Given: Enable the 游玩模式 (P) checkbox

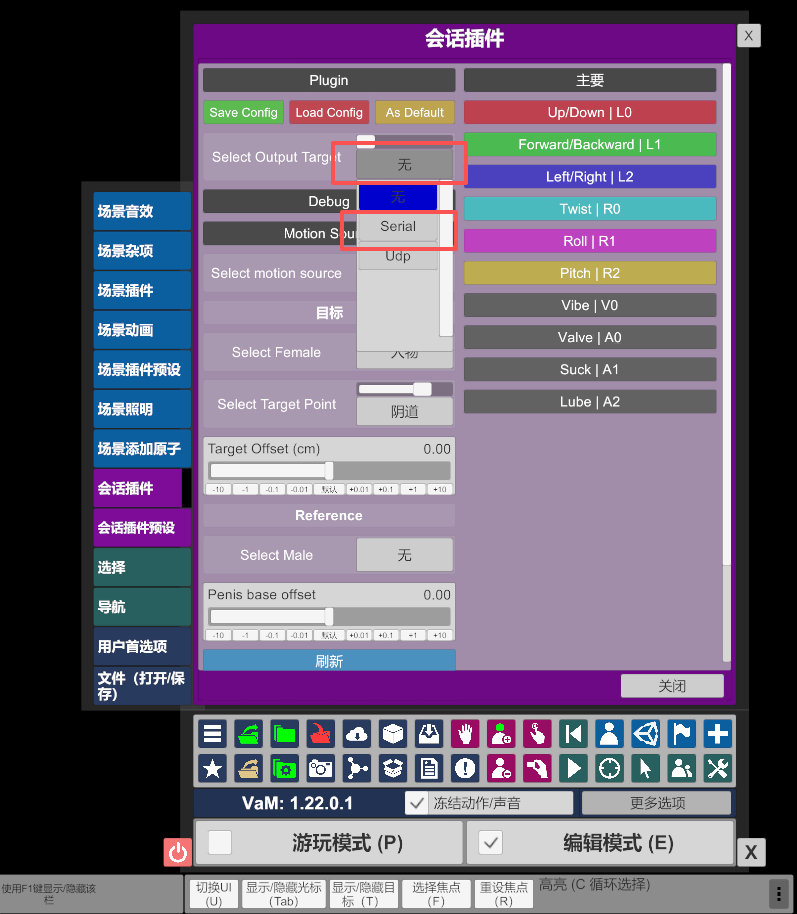Looking at the screenshot, I should tap(220, 842).
